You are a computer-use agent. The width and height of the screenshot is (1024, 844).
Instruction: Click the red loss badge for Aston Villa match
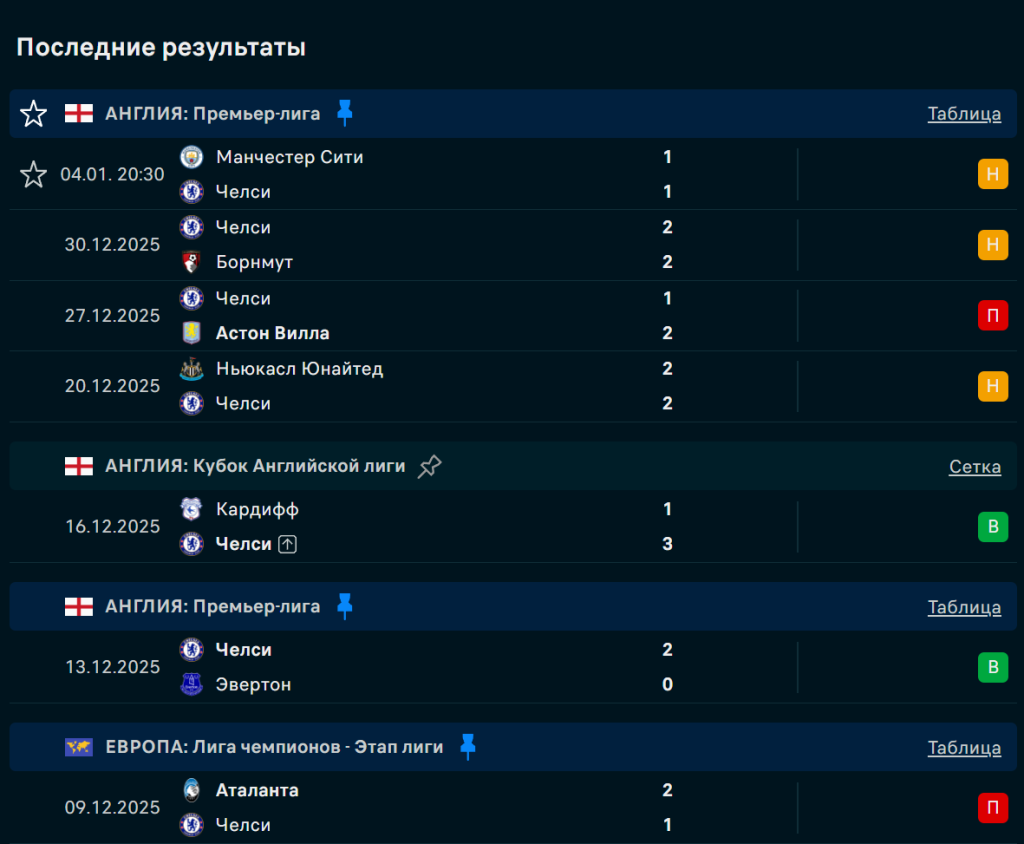pyautogui.click(x=992, y=316)
